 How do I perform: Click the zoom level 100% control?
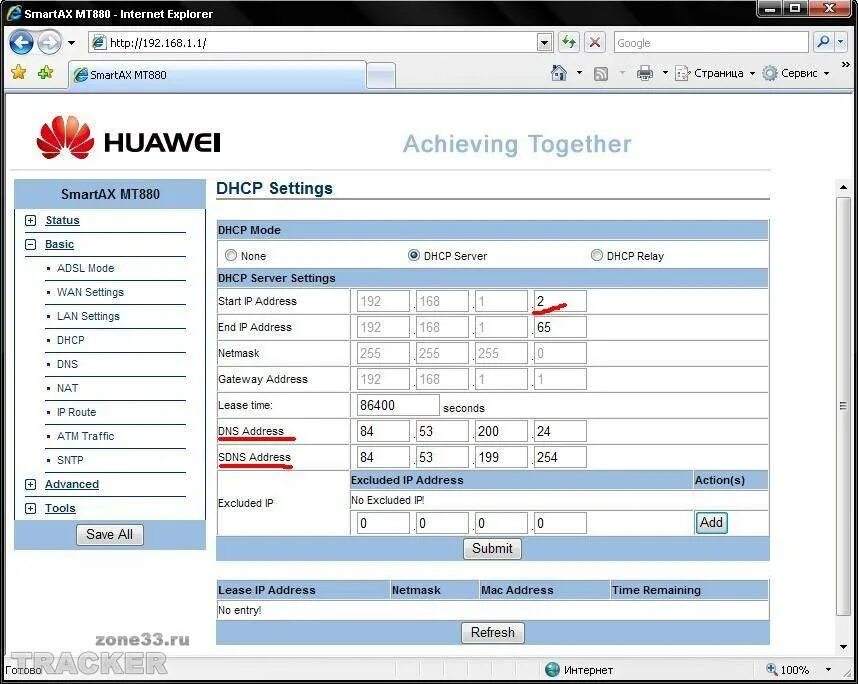788,670
